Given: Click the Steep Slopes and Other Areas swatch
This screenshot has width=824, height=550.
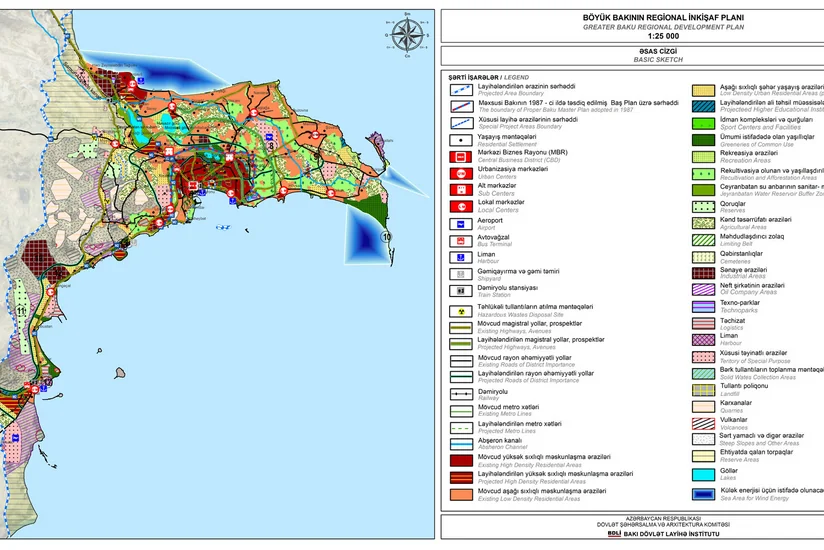Looking at the screenshot, I should [x=703, y=439].
